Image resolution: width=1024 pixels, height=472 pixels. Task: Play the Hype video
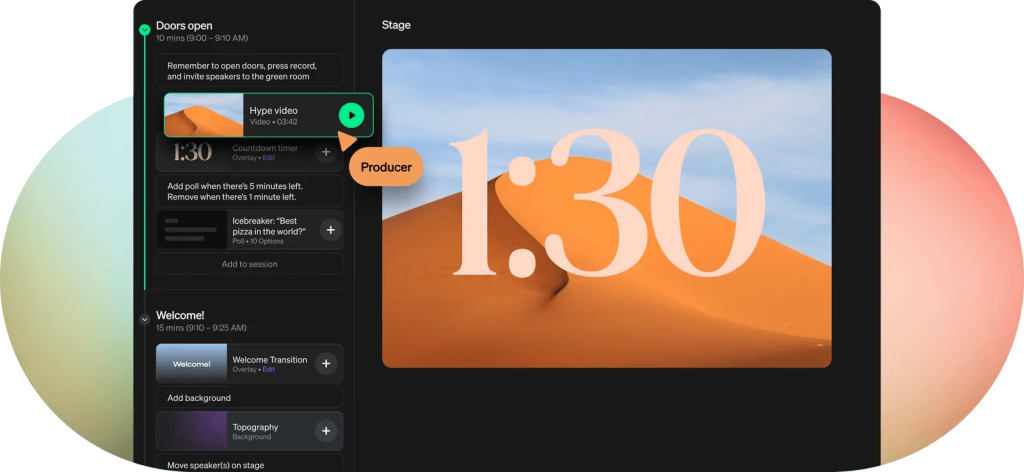point(351,116)
